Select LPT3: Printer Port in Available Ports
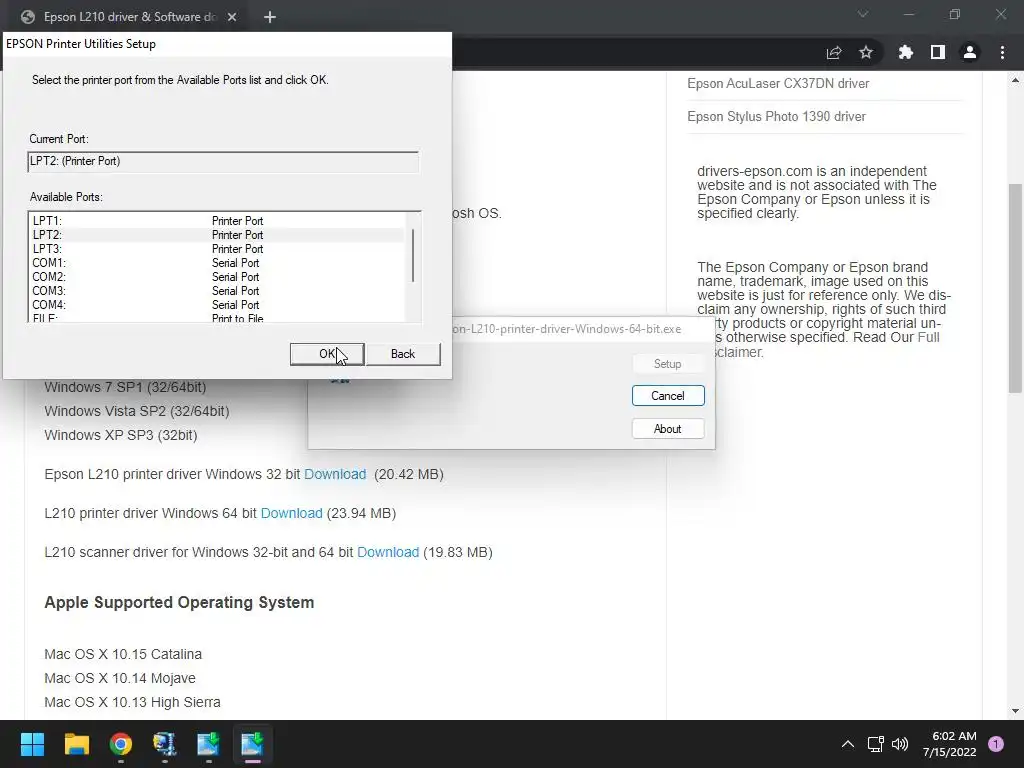The image size is (1024, 768). [218, 249]
